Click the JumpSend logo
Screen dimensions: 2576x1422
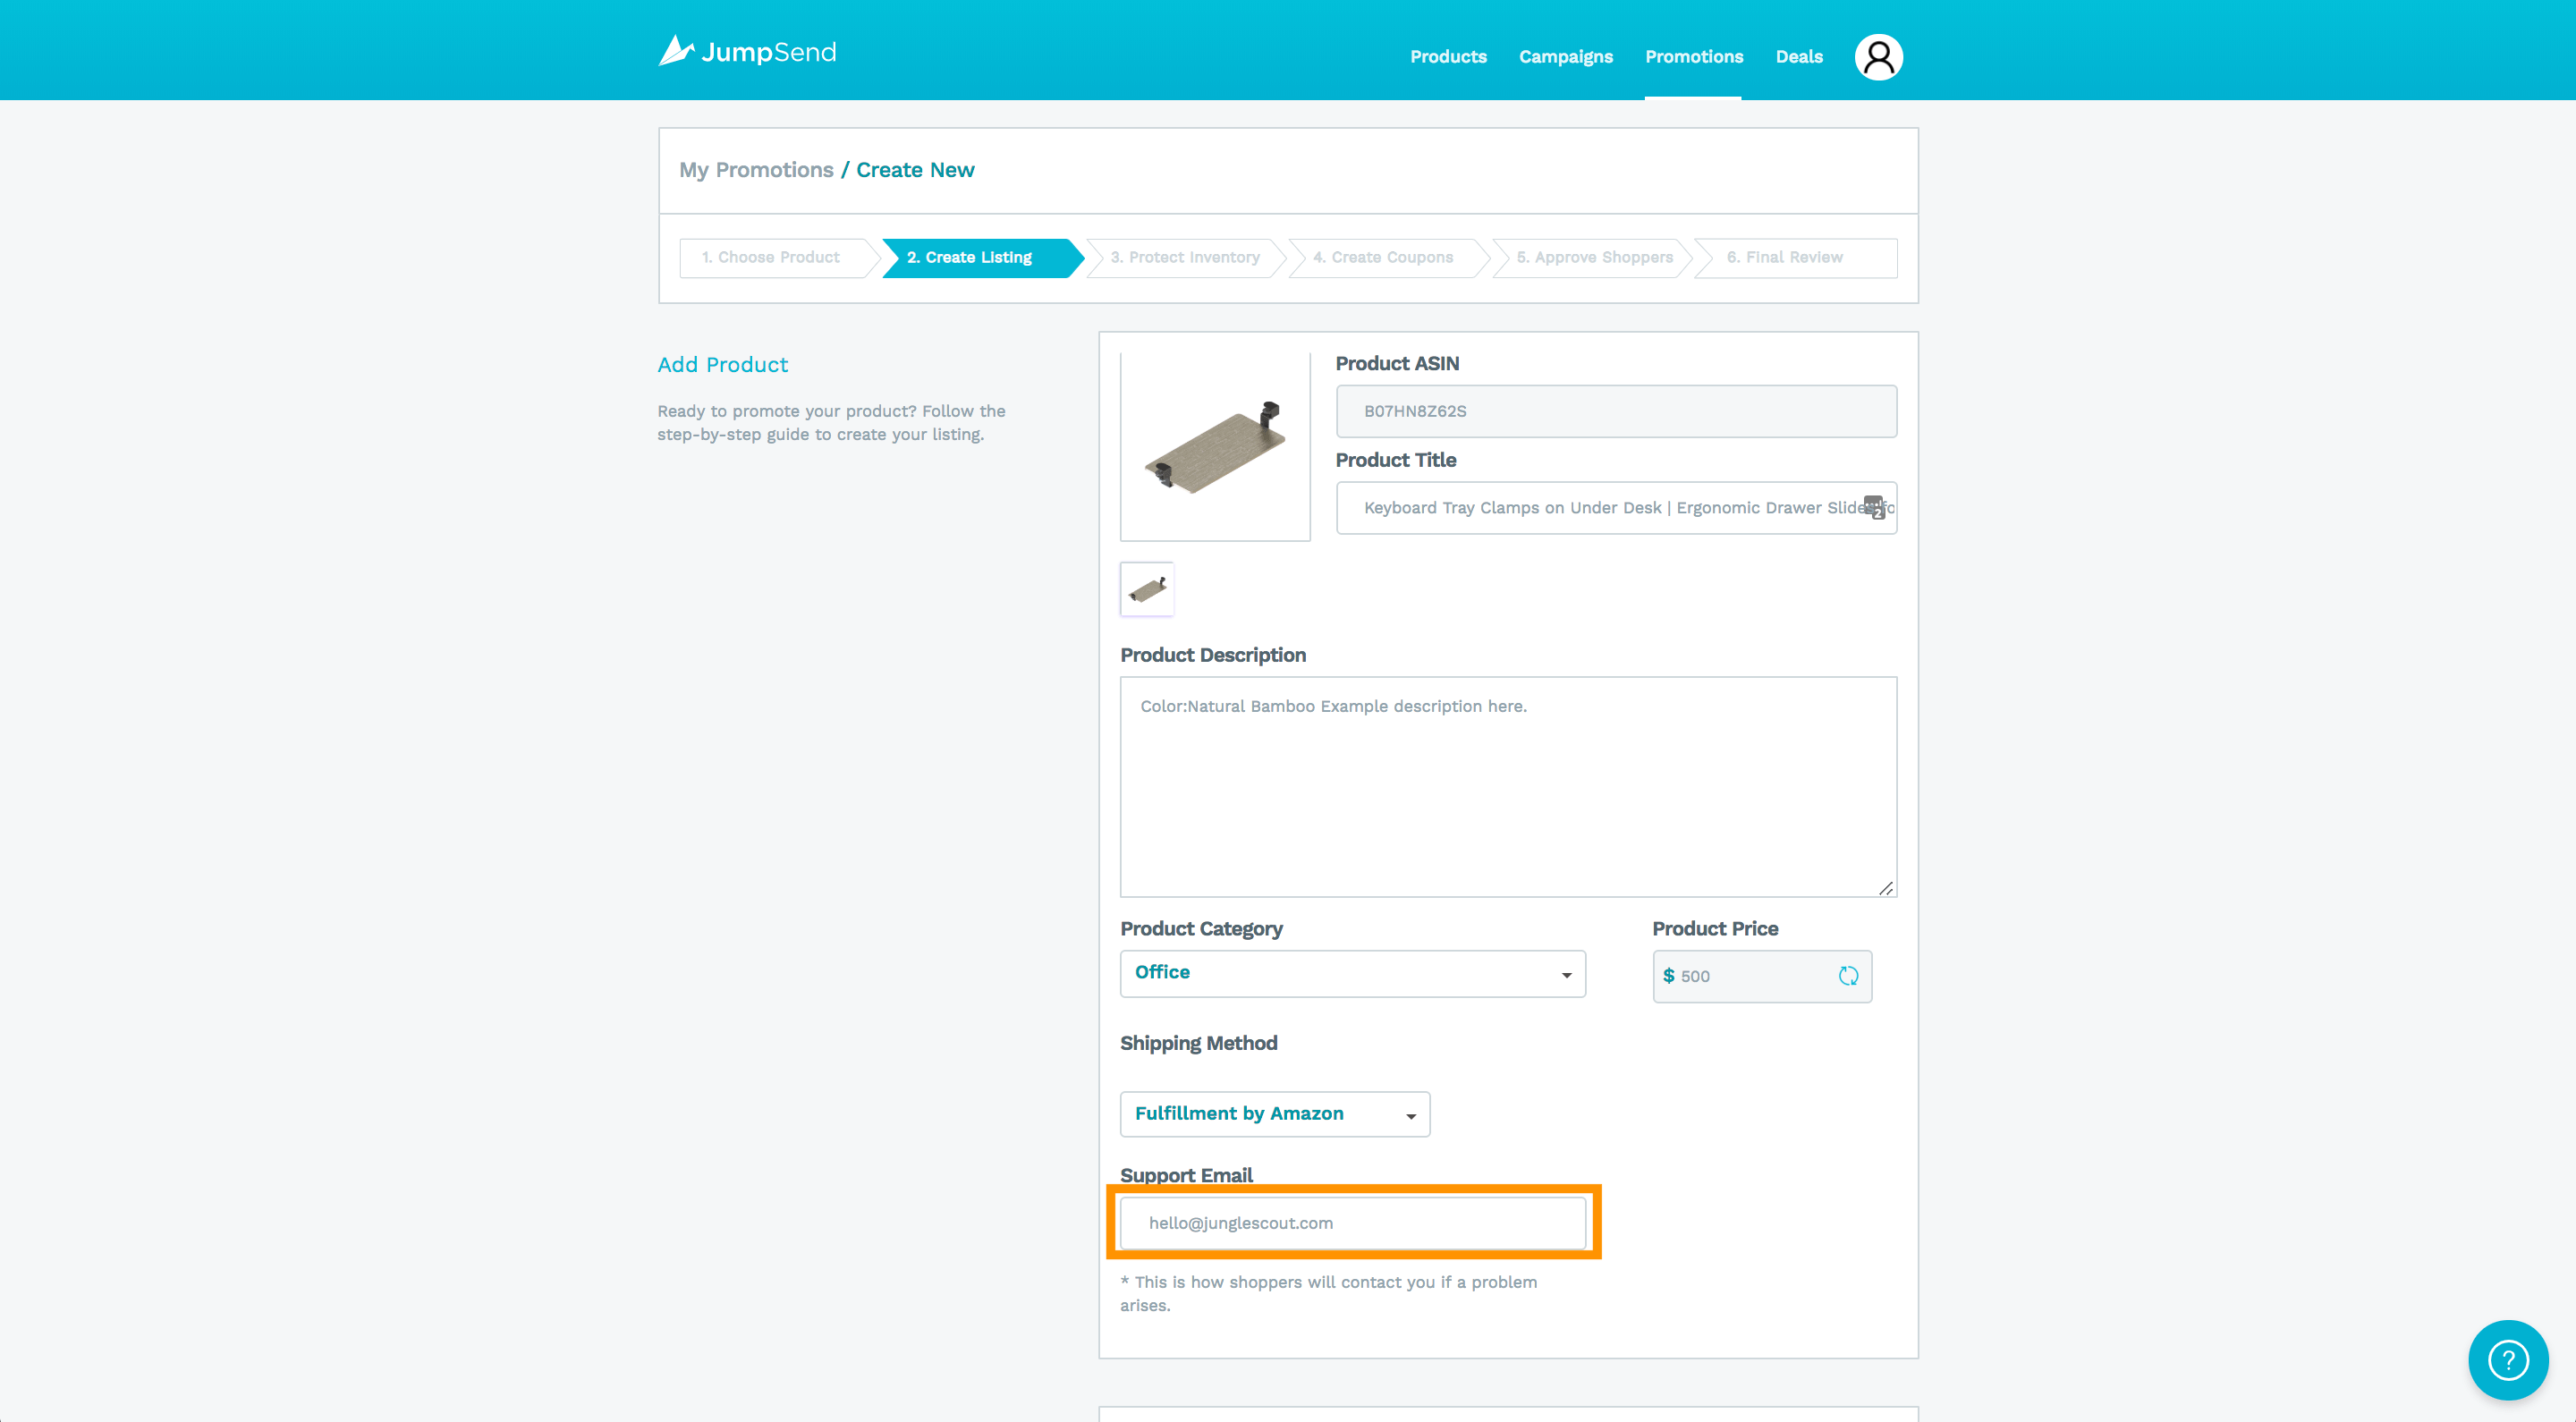pos(747,52)
